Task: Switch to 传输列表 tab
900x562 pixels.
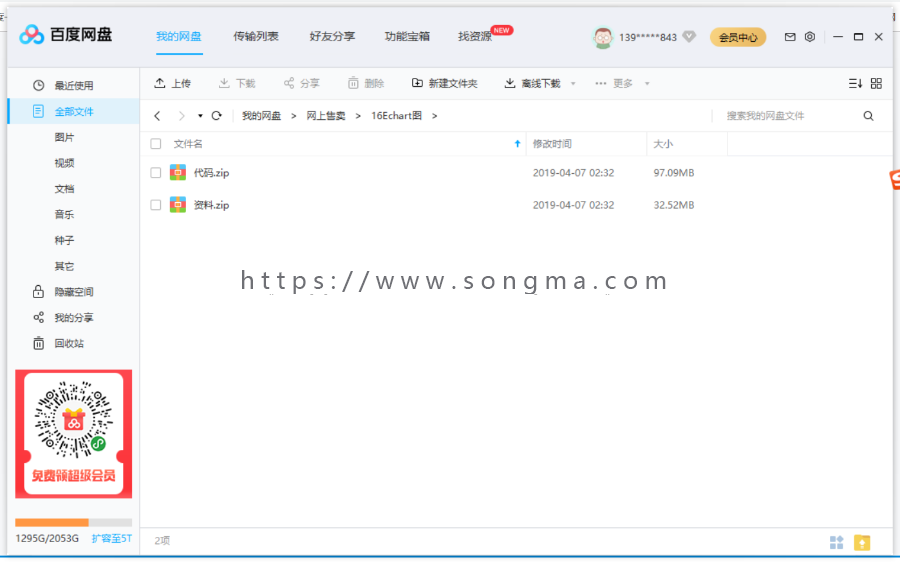Action: pos(256,36)
